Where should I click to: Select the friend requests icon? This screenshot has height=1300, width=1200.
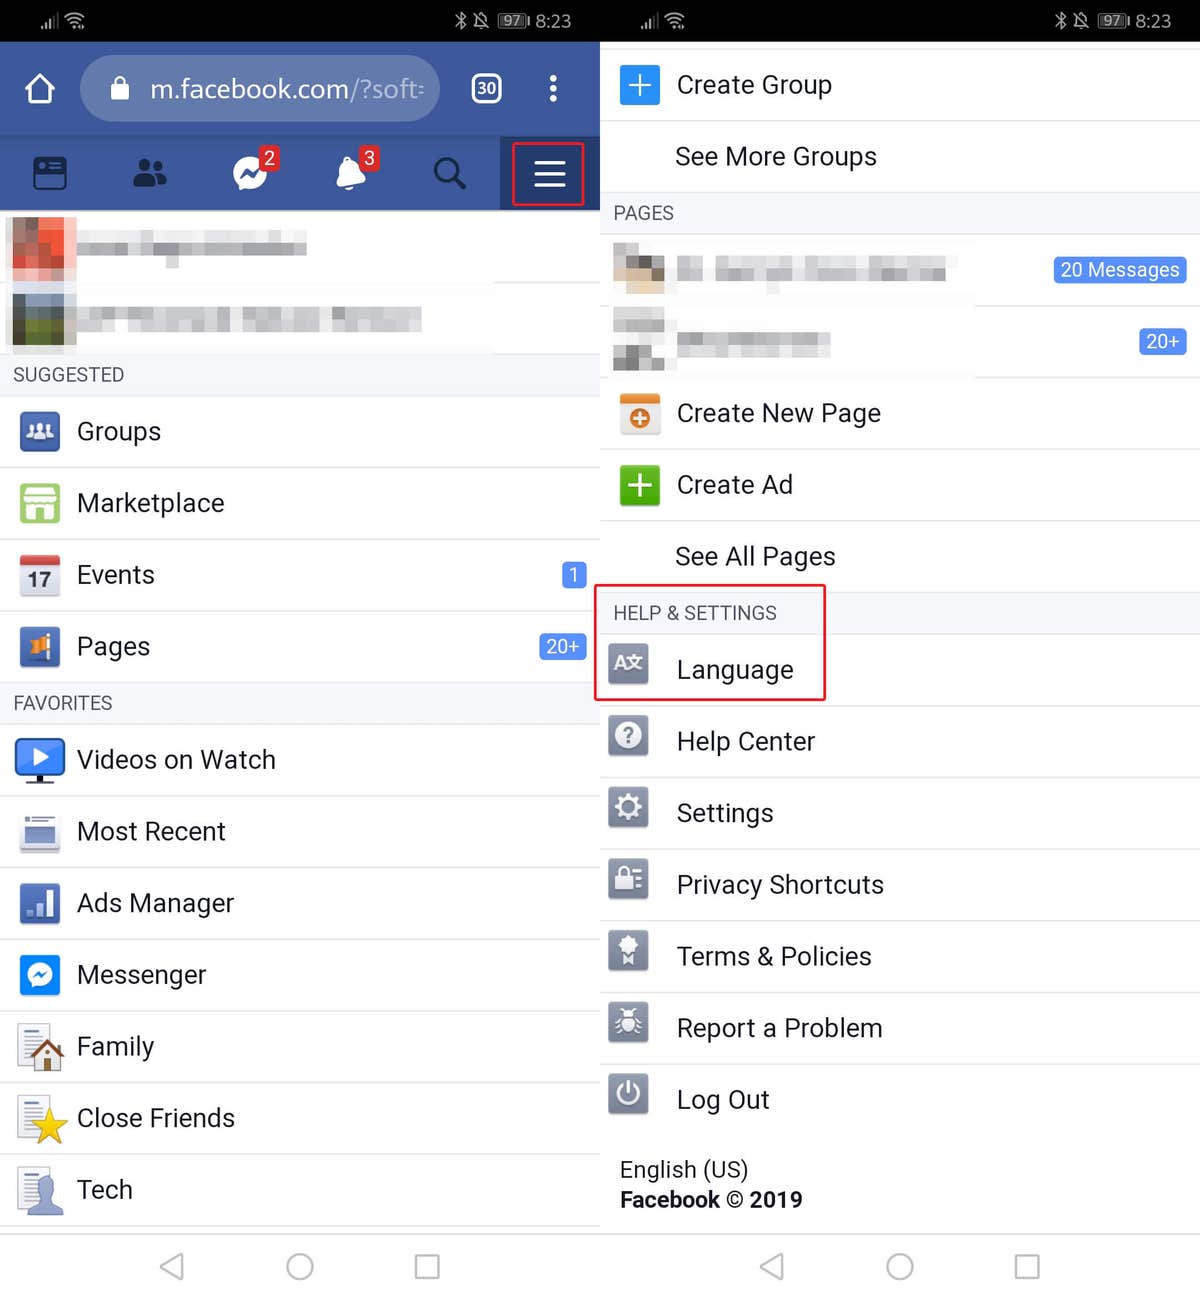pos(150,173)
